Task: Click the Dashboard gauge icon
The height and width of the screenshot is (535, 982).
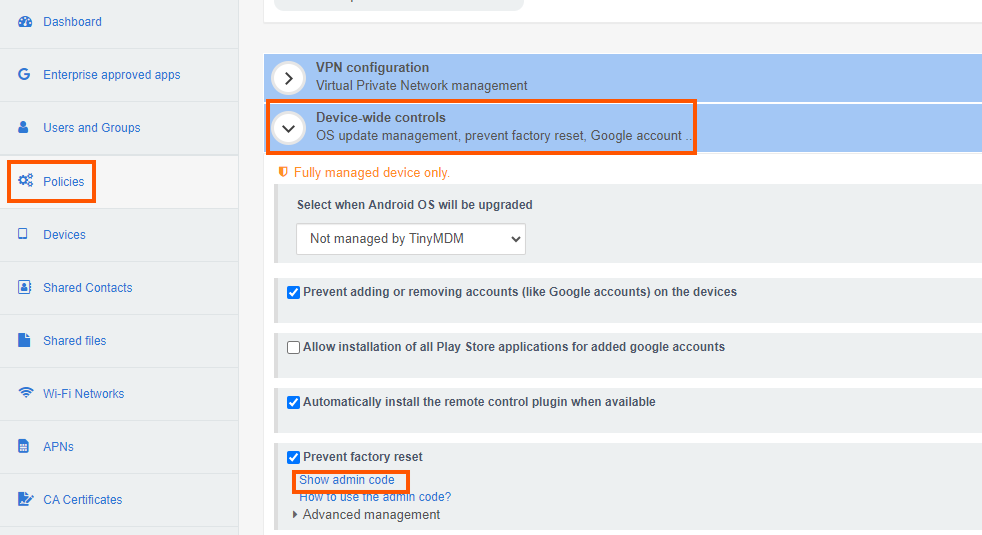Action: point(25,22)
